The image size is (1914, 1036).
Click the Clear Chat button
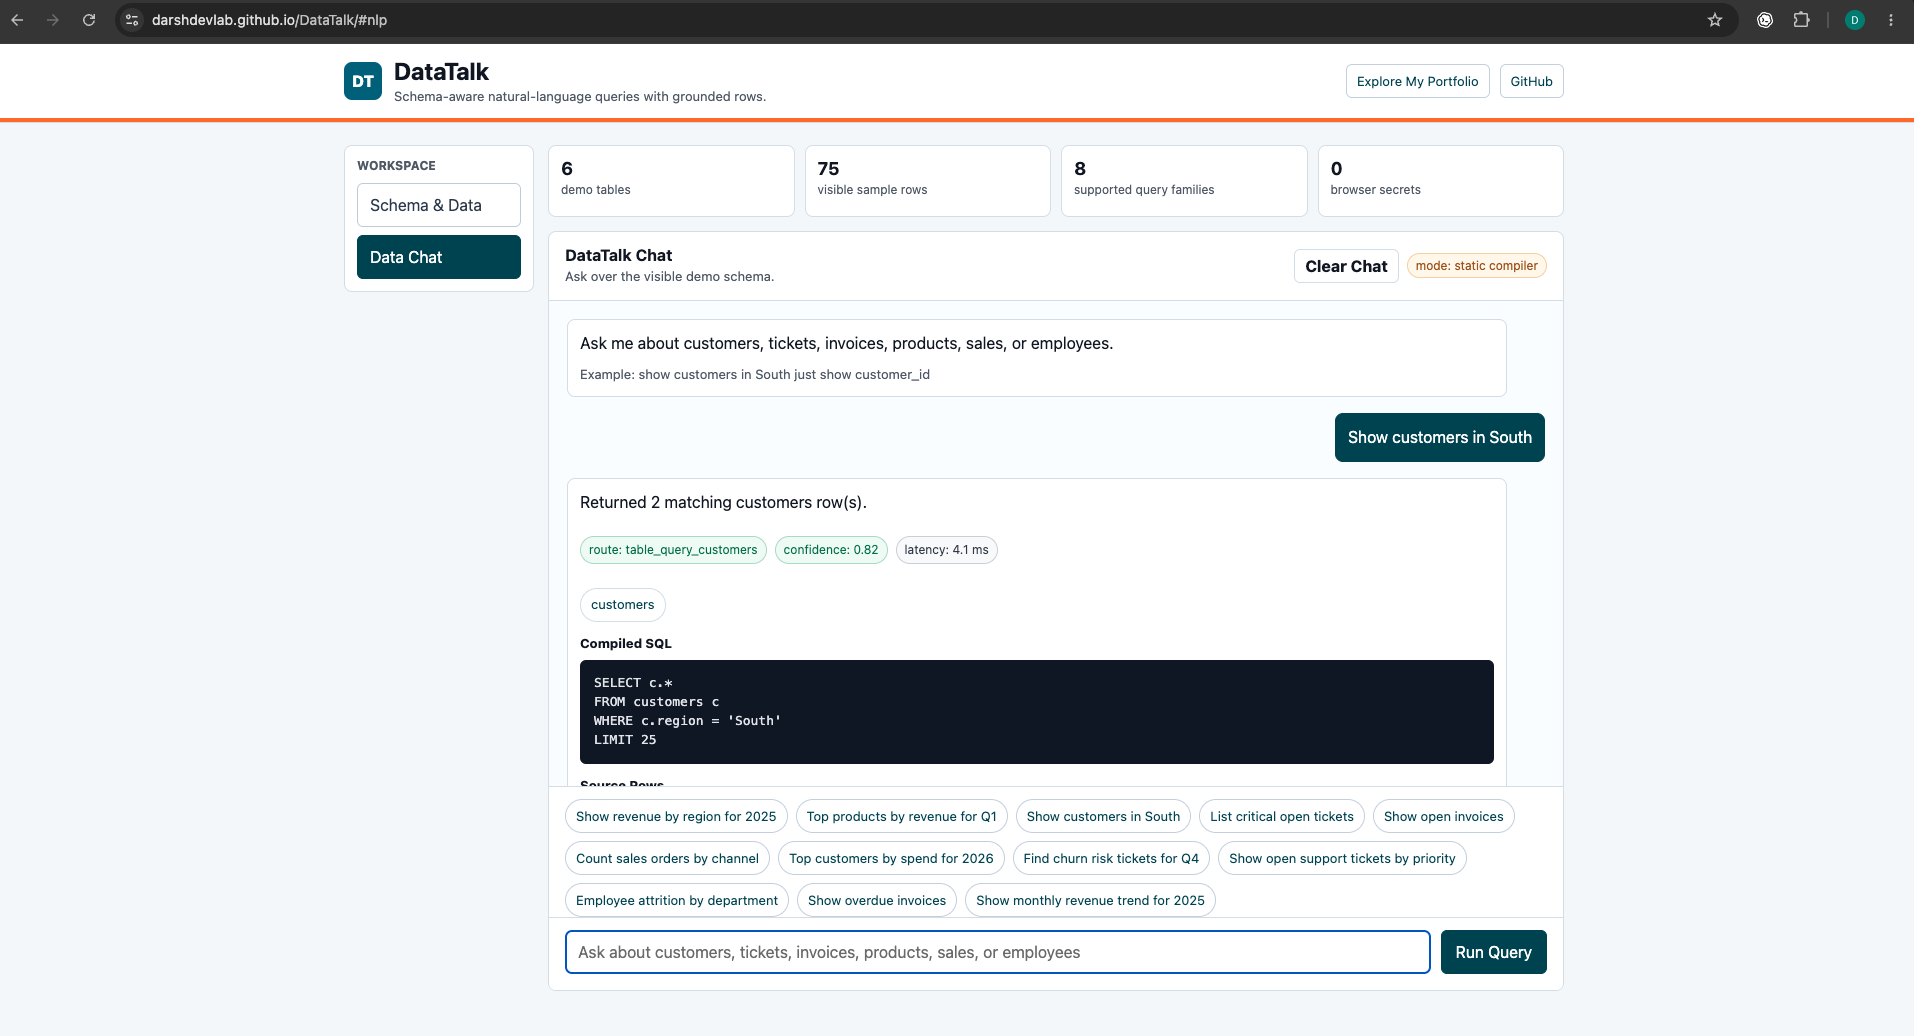(1346, 266)
